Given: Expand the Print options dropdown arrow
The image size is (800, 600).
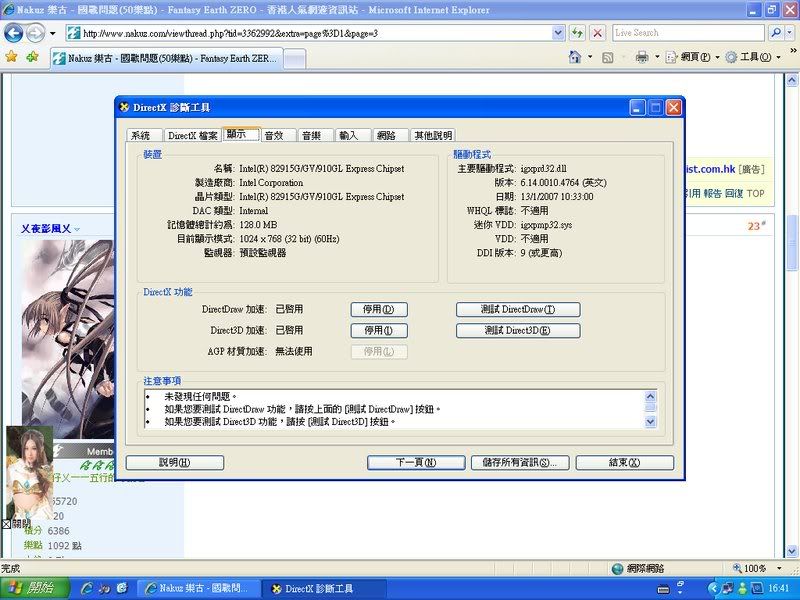Looking at the screenshot, I should pos(657,57).
